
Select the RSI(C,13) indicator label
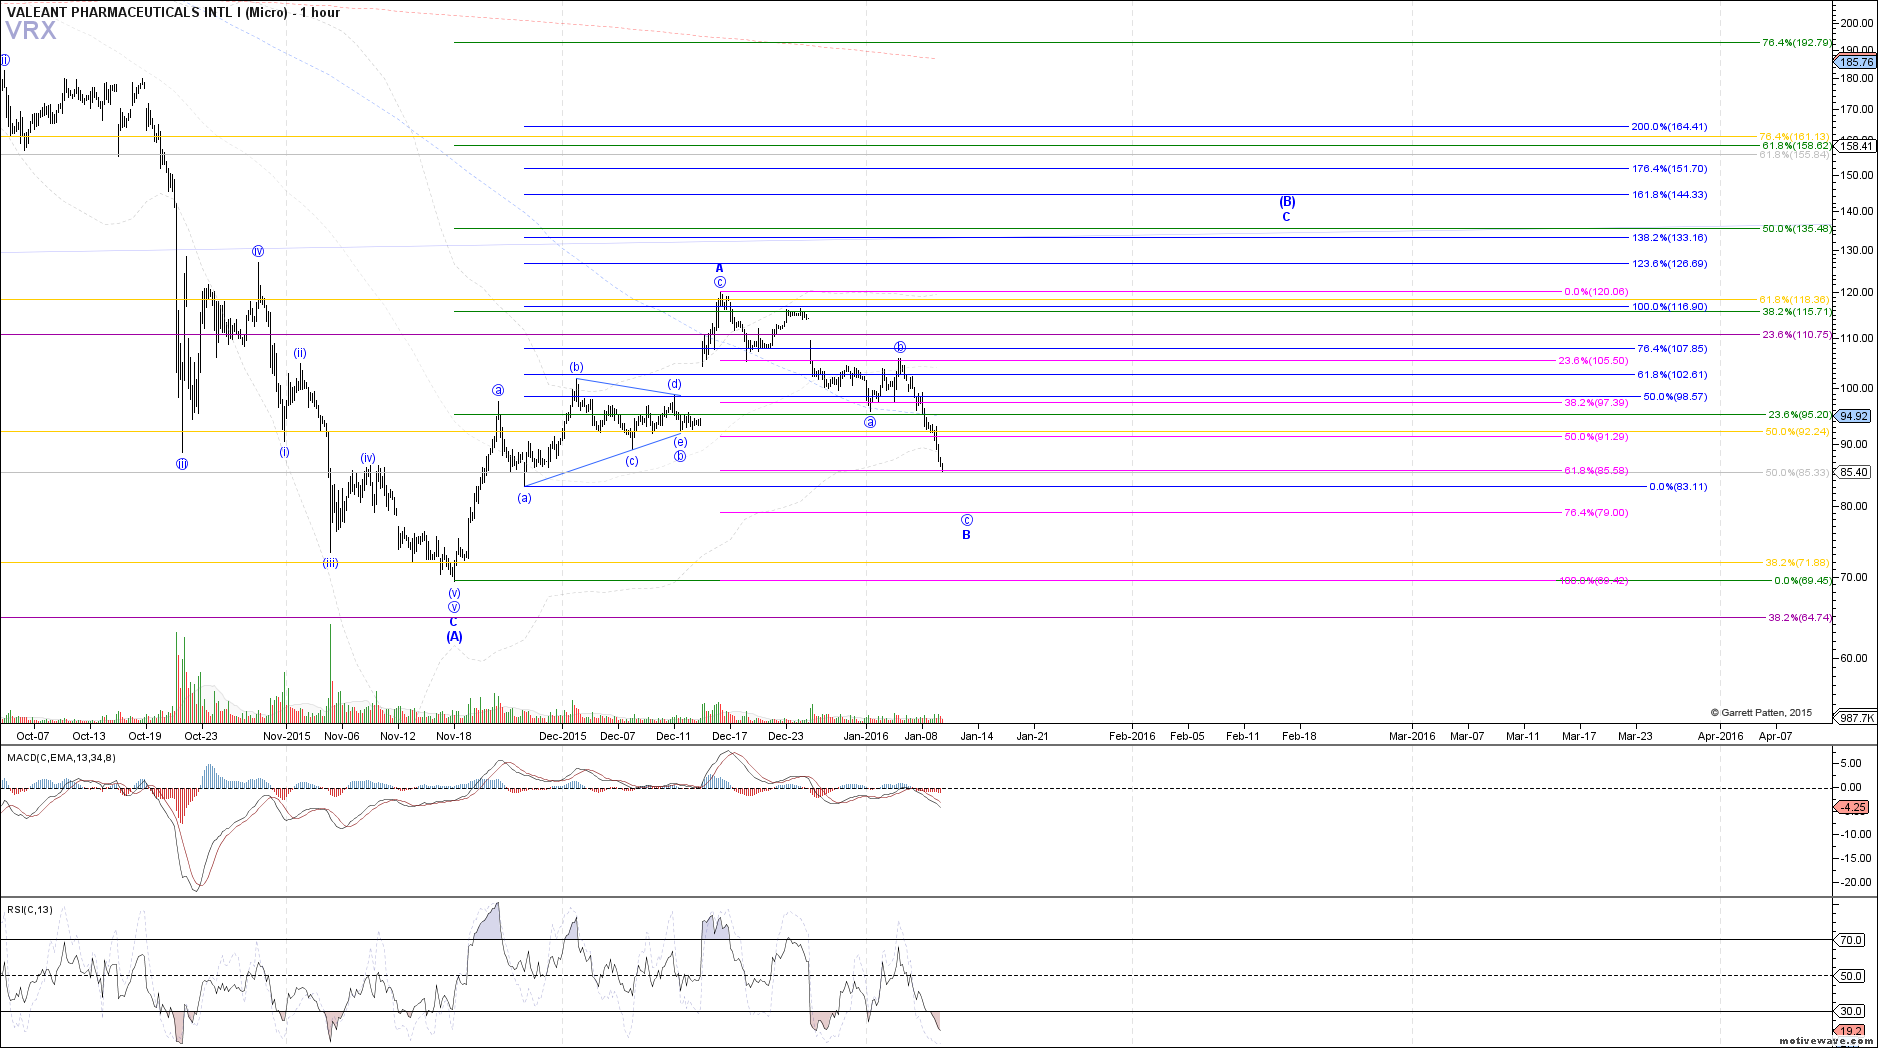(30, 909)
